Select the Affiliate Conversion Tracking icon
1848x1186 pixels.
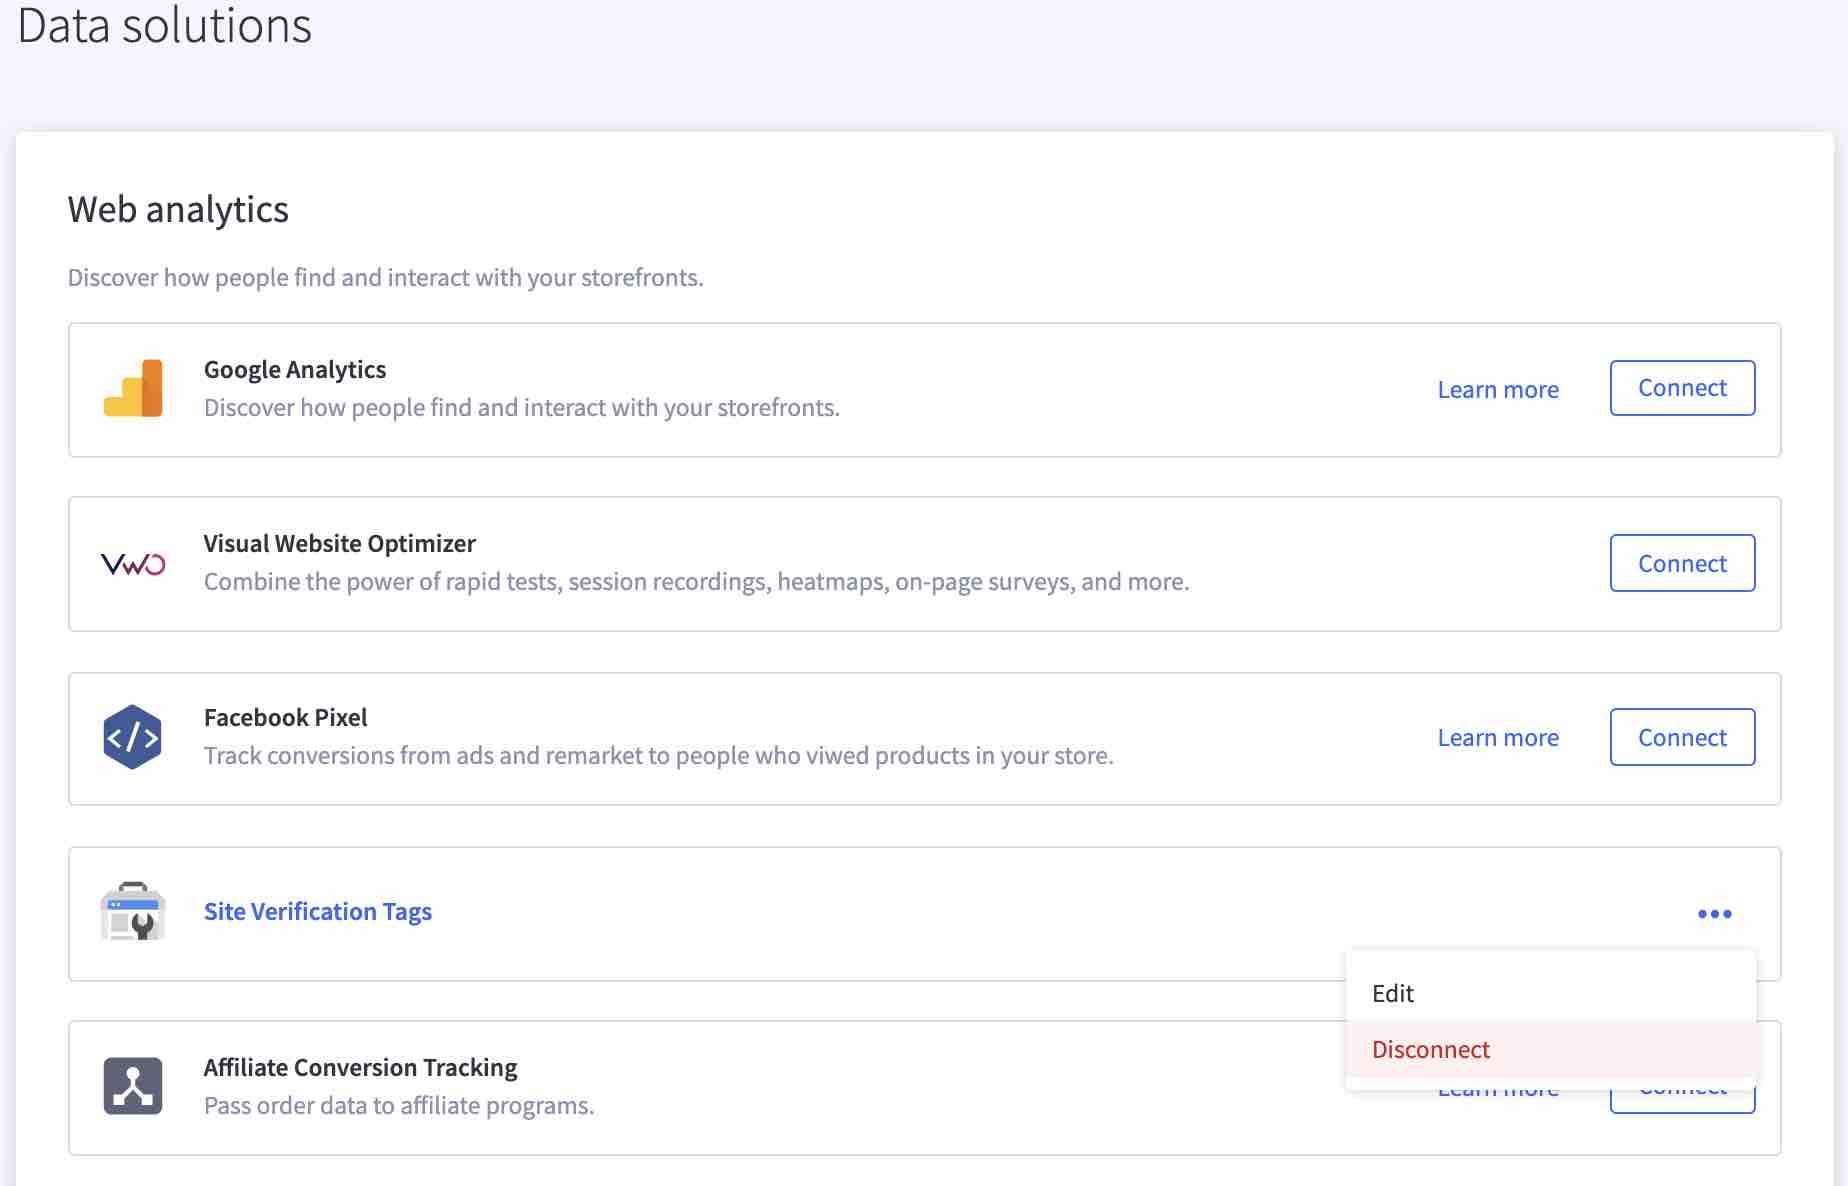pos(131,1086)
